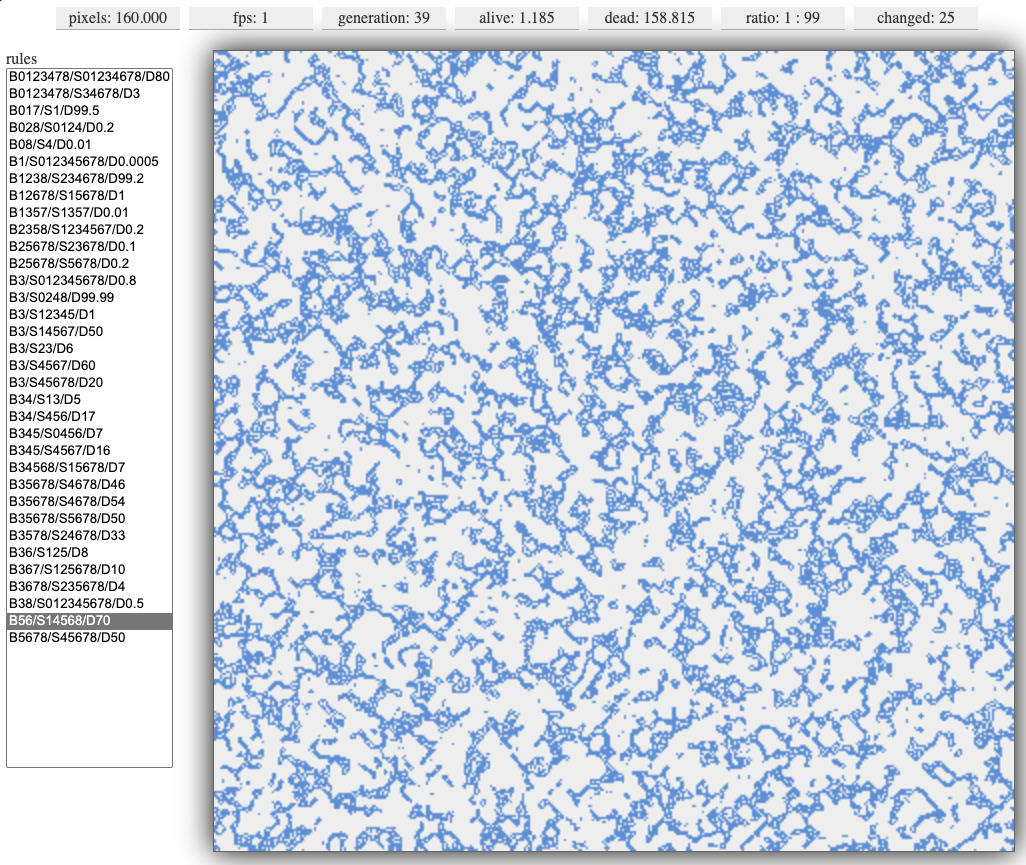Select rule B3/S0248/D99.99
1026x865 pixels.
pos(90,298)
